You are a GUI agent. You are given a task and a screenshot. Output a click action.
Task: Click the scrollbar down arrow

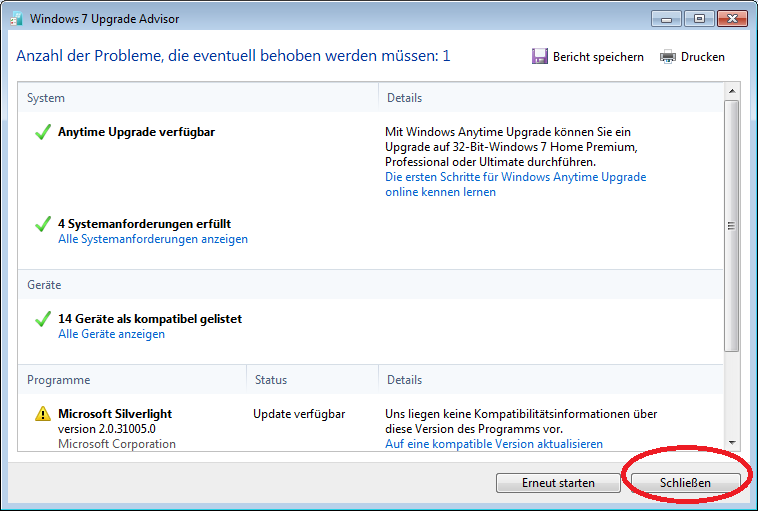pos(732,442)
